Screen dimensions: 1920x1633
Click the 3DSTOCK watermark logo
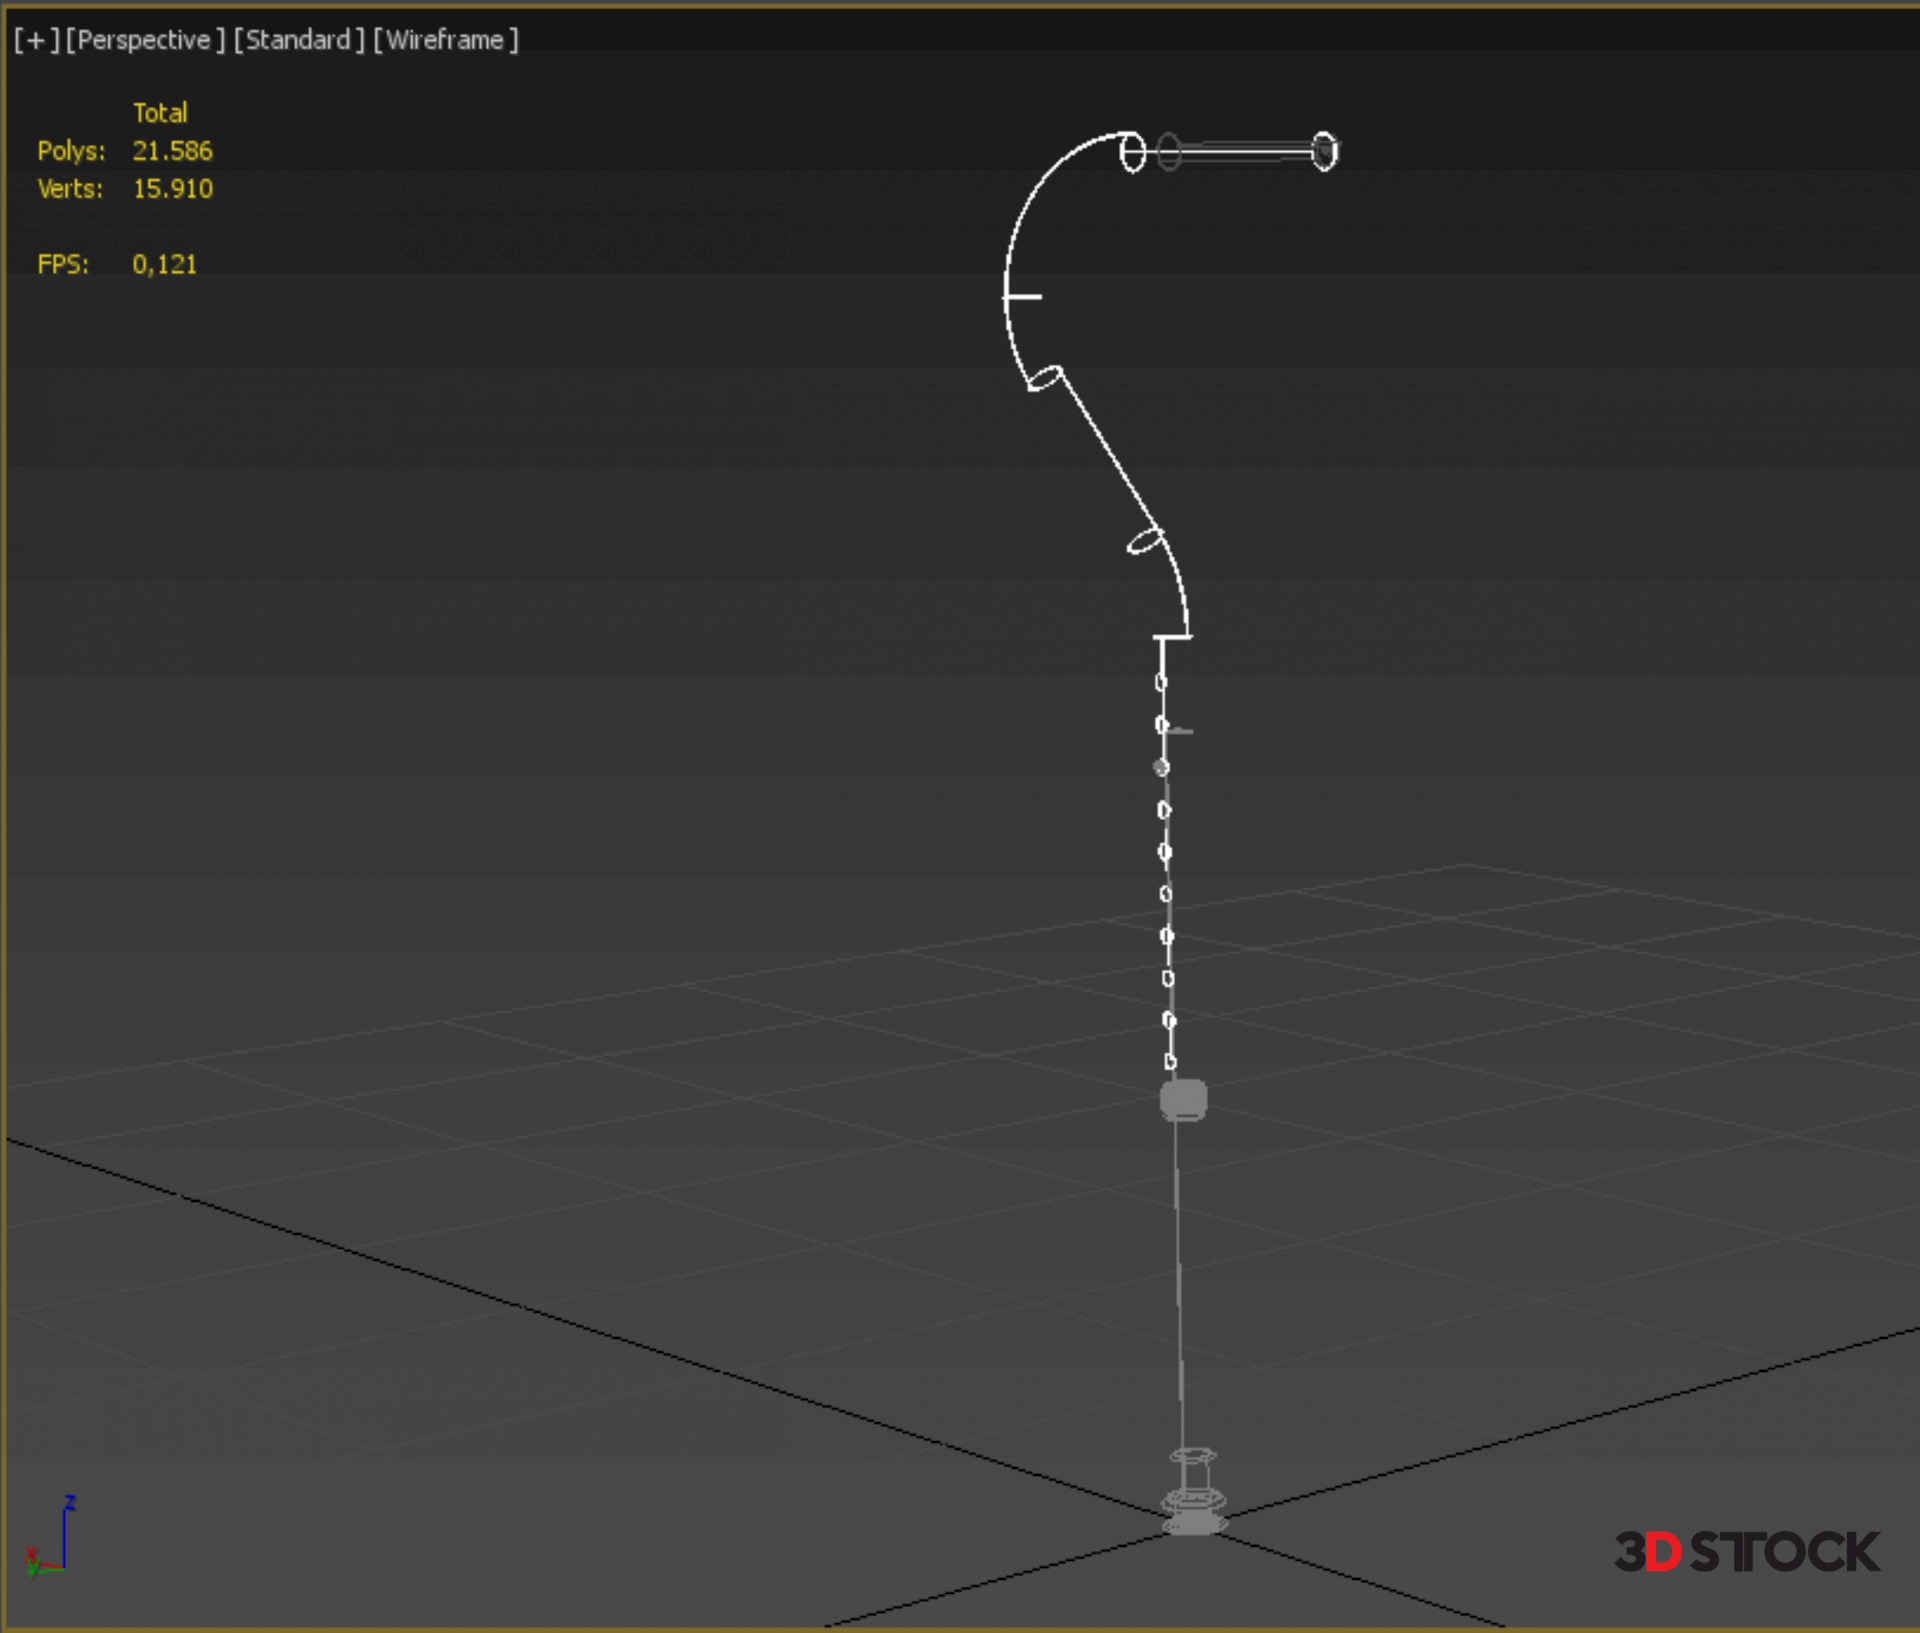pos(1746,1552)
